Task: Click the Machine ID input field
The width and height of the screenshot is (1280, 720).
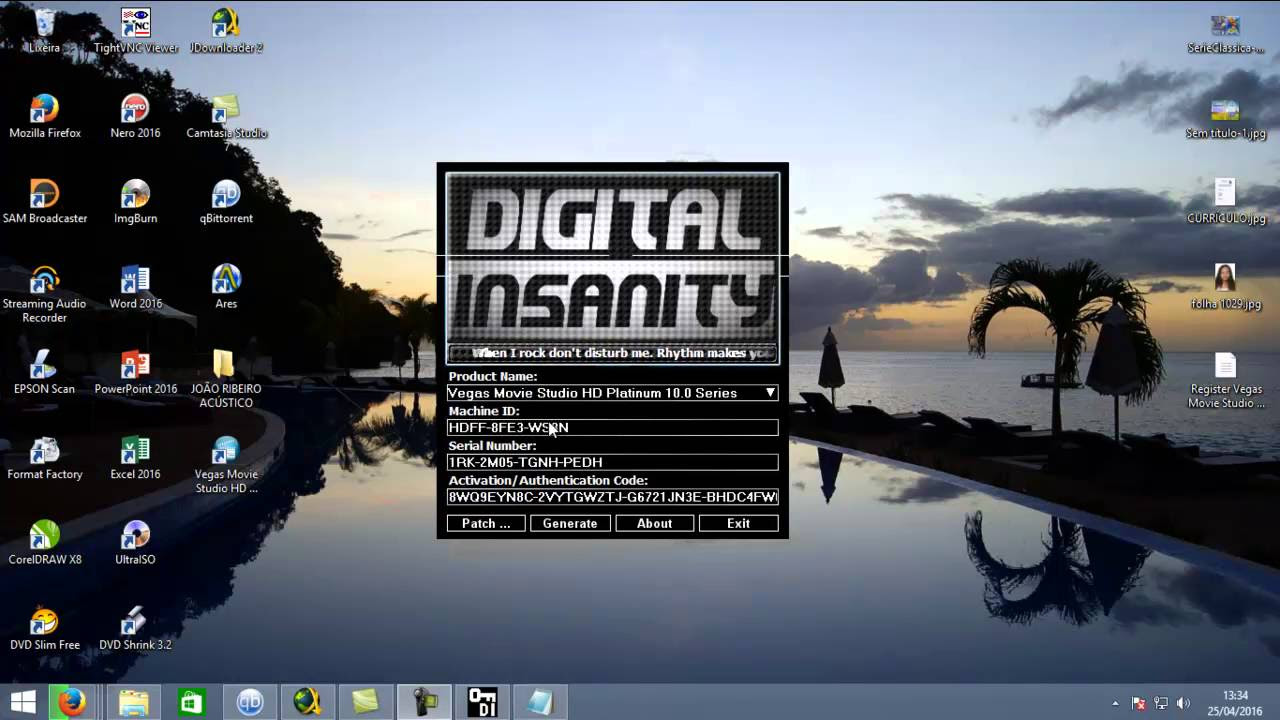Action: click(612, 428)
